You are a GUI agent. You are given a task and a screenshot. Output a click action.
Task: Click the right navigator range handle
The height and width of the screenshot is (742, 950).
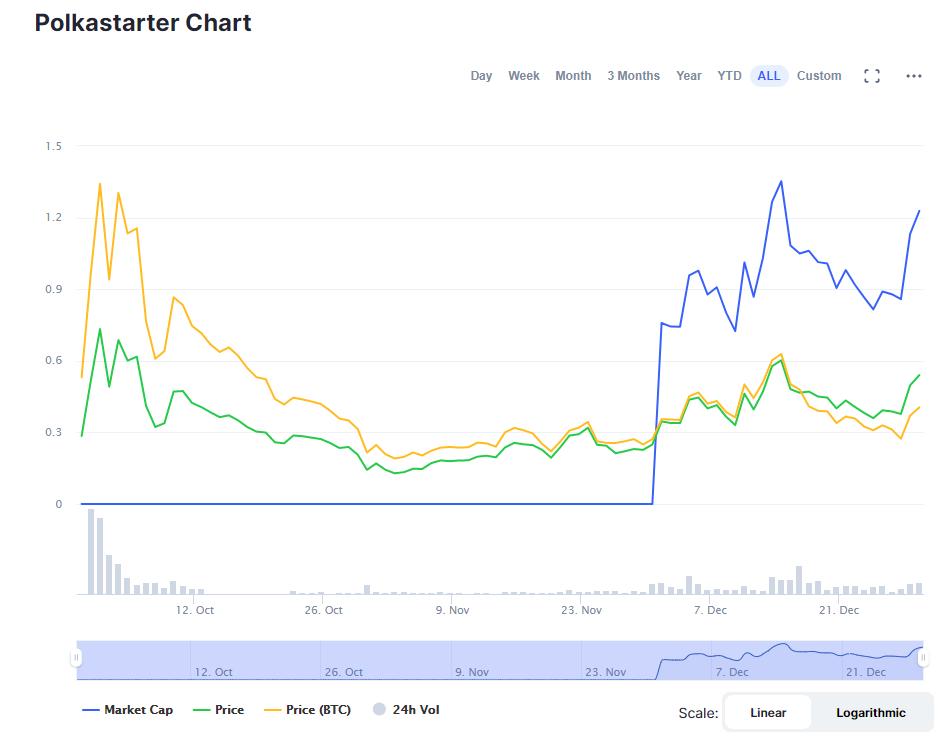(923, 657)
